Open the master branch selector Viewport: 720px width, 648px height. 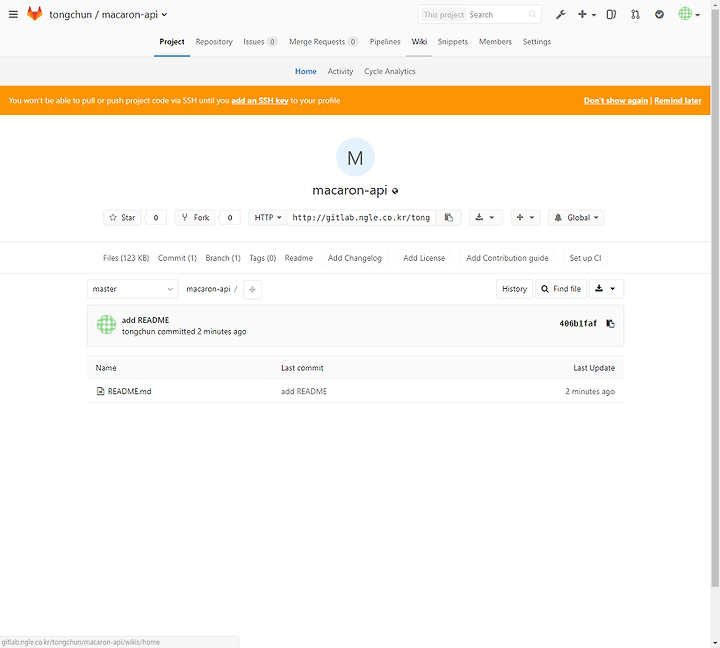click(132, 289)
